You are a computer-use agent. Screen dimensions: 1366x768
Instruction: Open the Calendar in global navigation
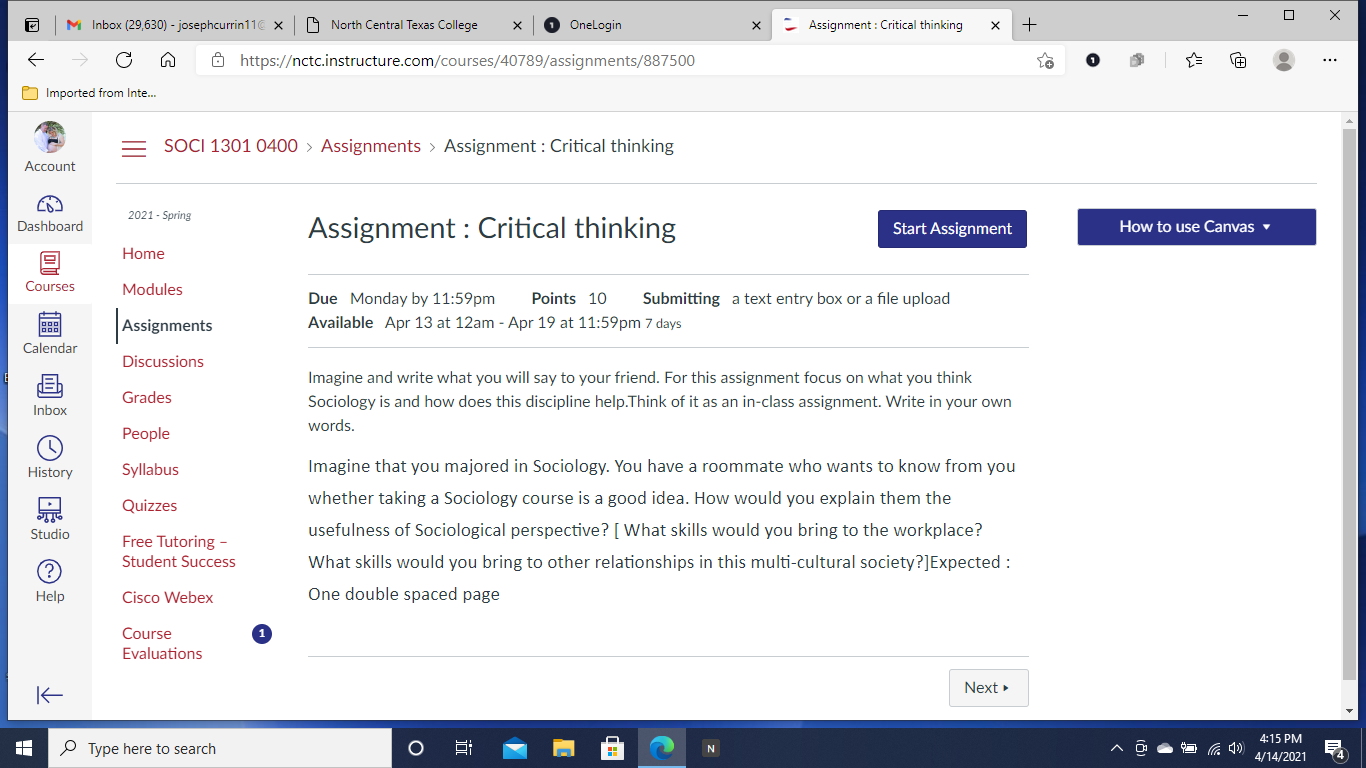50,326
